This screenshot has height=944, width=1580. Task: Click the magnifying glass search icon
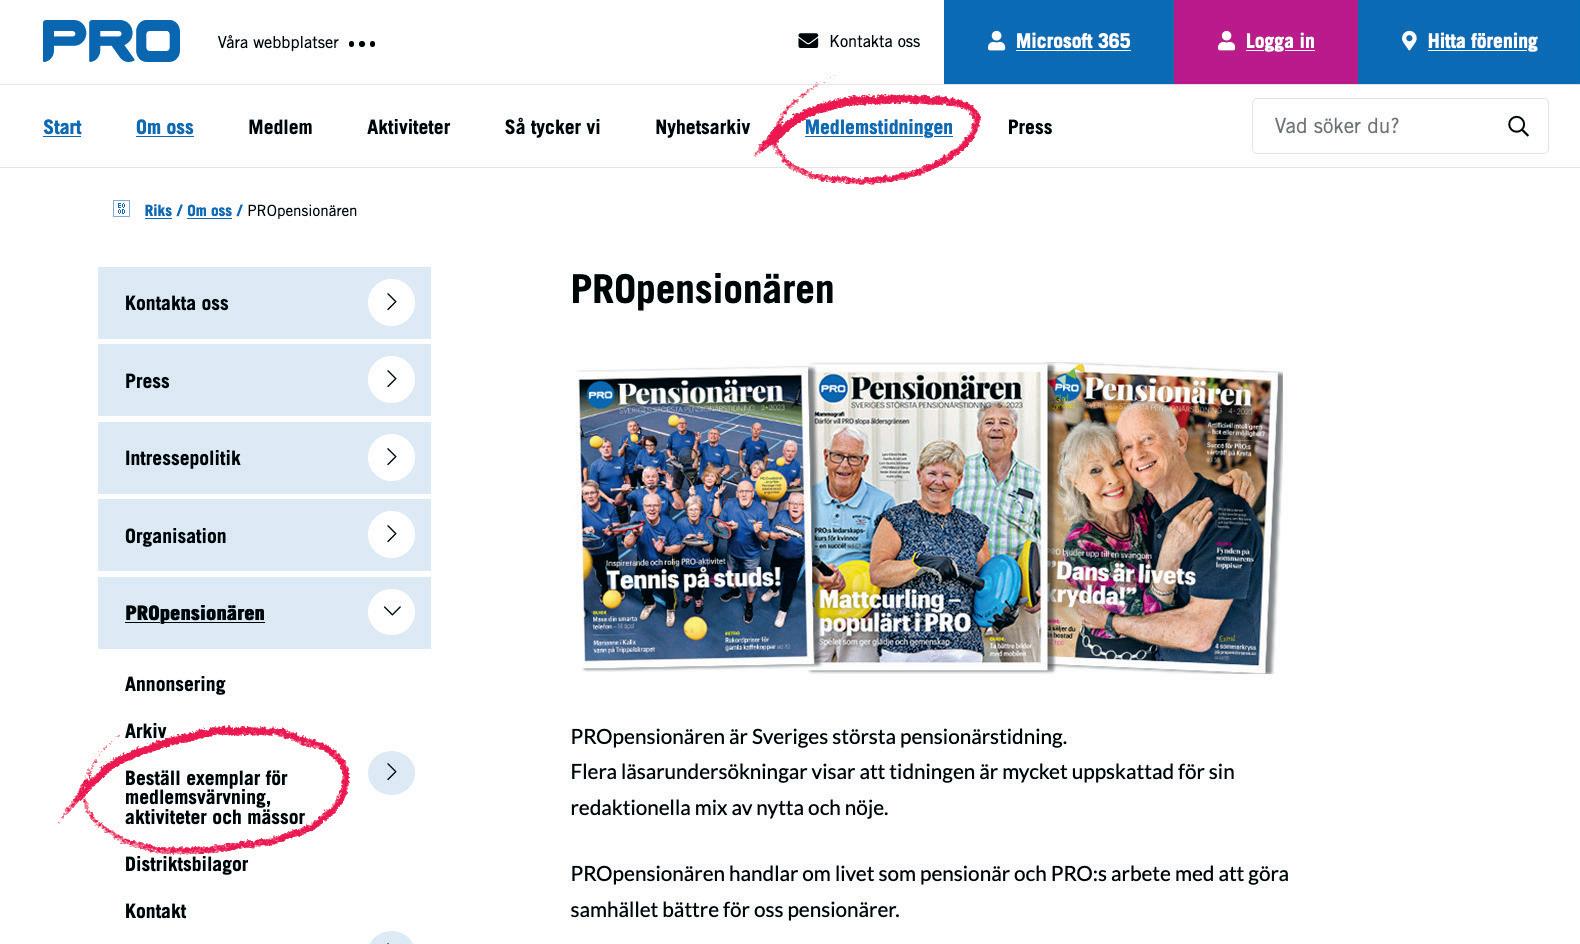click(1518, 126)
